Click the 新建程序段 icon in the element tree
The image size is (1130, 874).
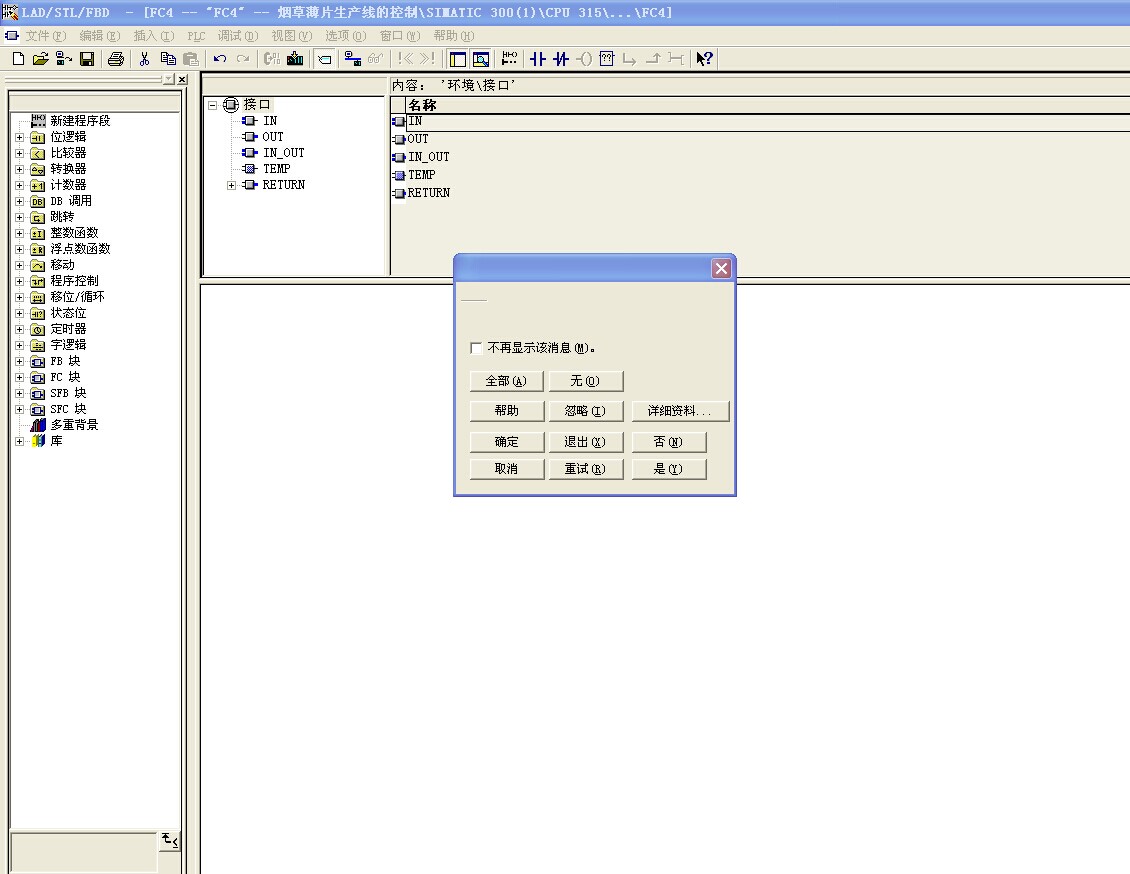pos(38,120)
